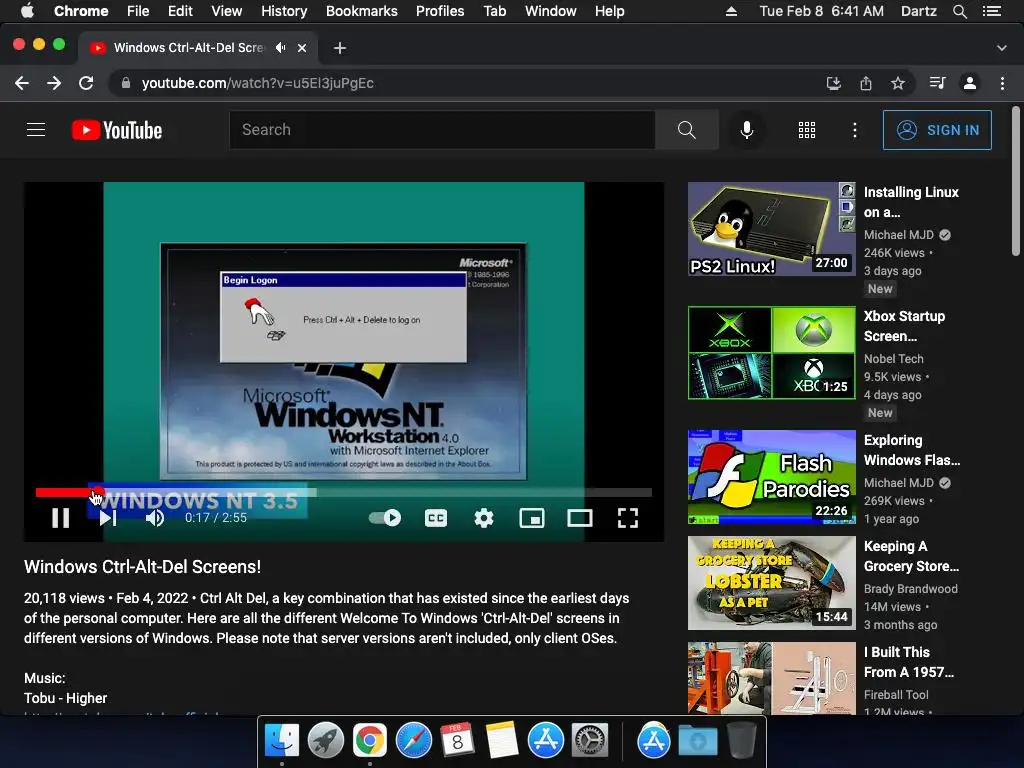Open Finder from the dock
The height and width of the screenshot is (768, 1024).
click(x=281, y=741)
